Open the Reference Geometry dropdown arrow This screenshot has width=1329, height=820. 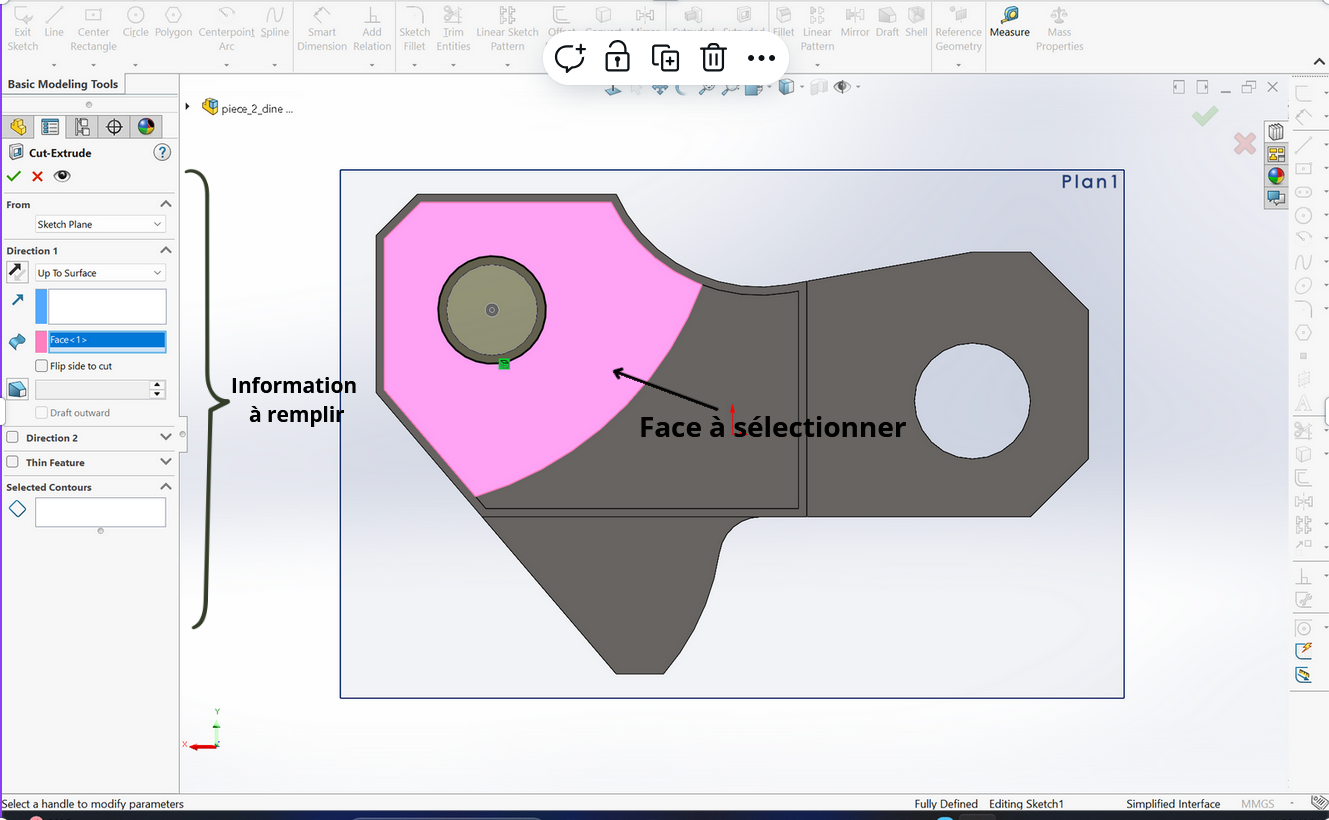point(958,65)
